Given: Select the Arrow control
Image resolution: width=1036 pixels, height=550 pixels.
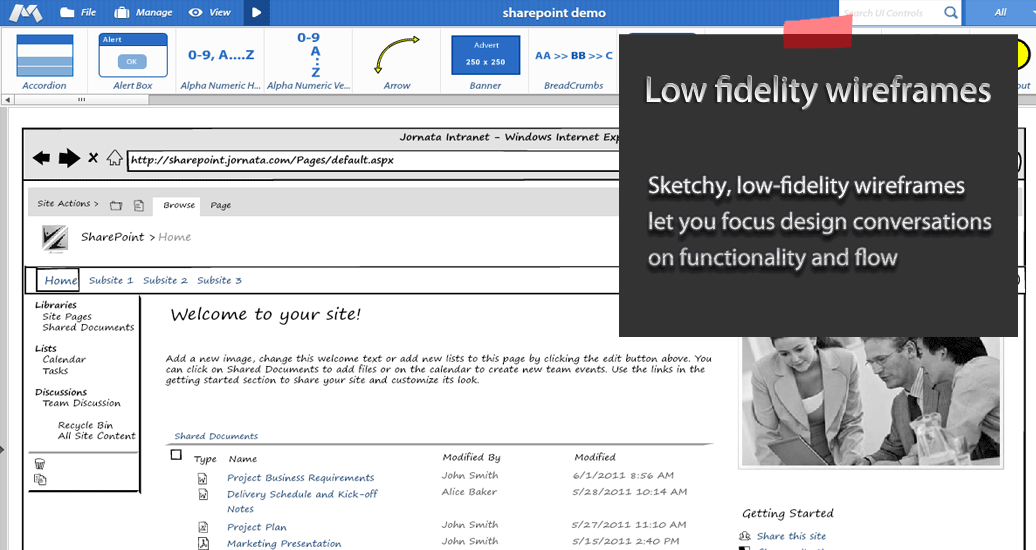Looking at the screenshot, I should (x=396, y=61).
